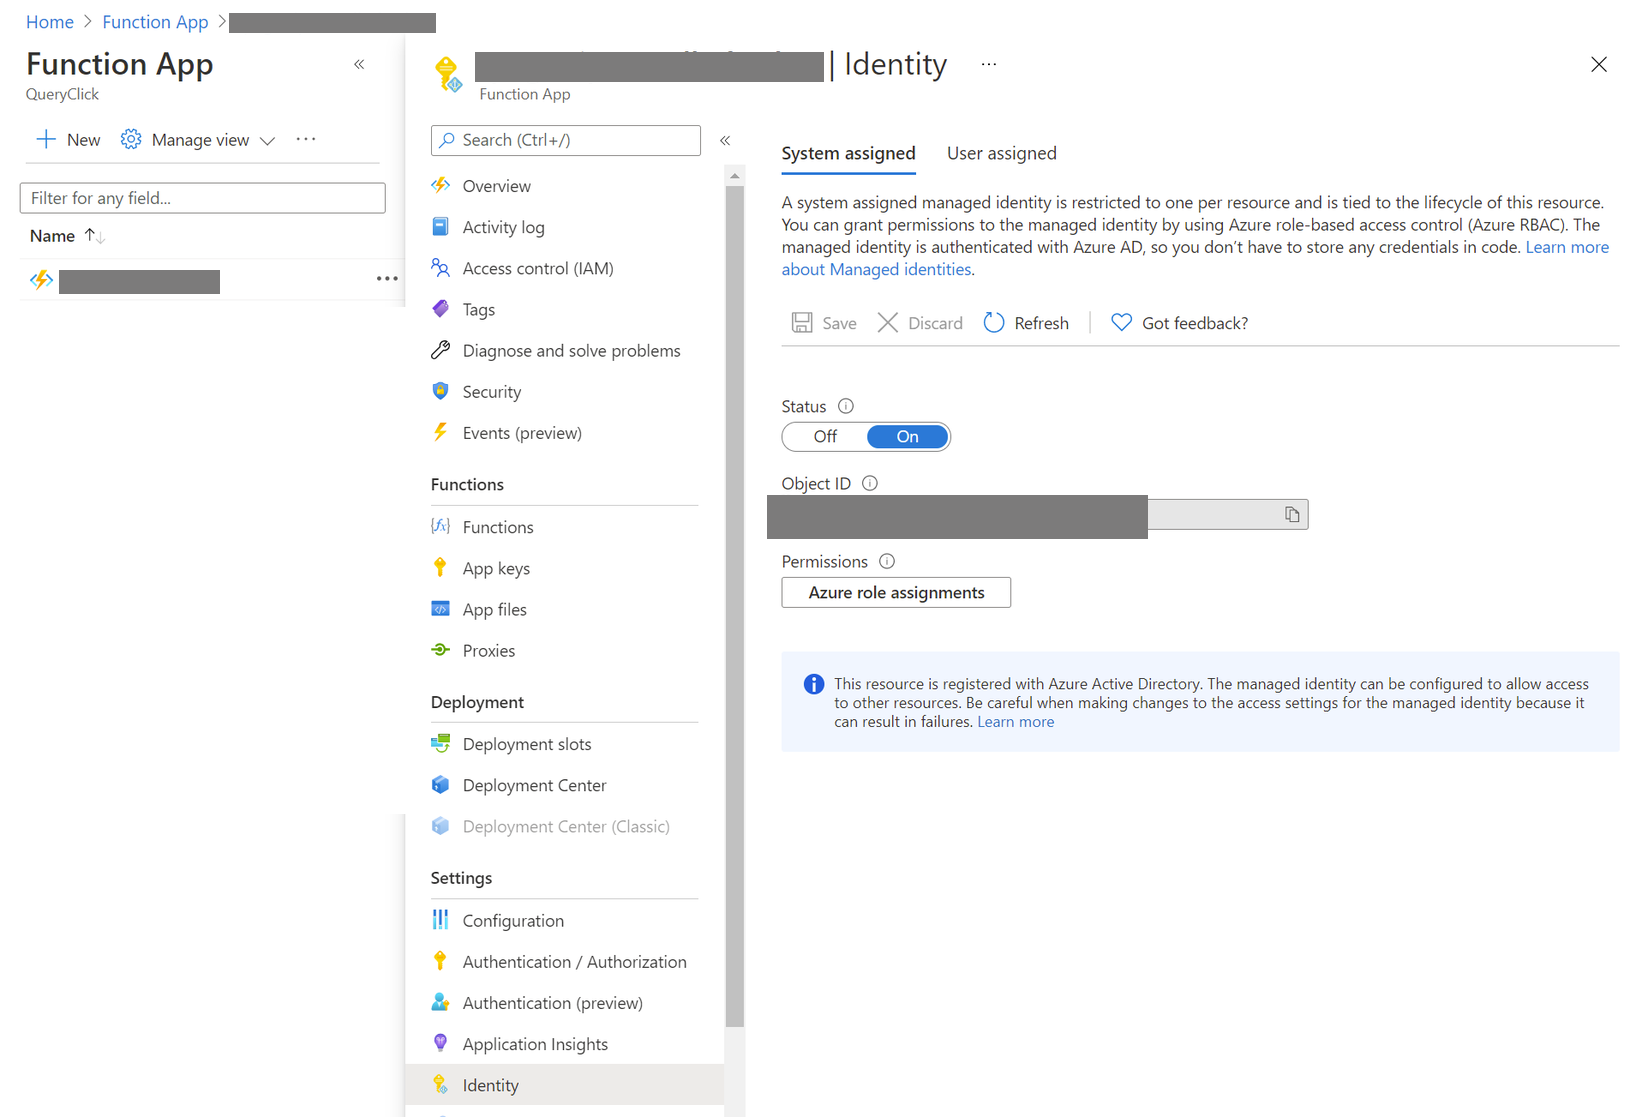Click the Azure role assignments button
The image size is (1636, 1117).
click(896, 592)
